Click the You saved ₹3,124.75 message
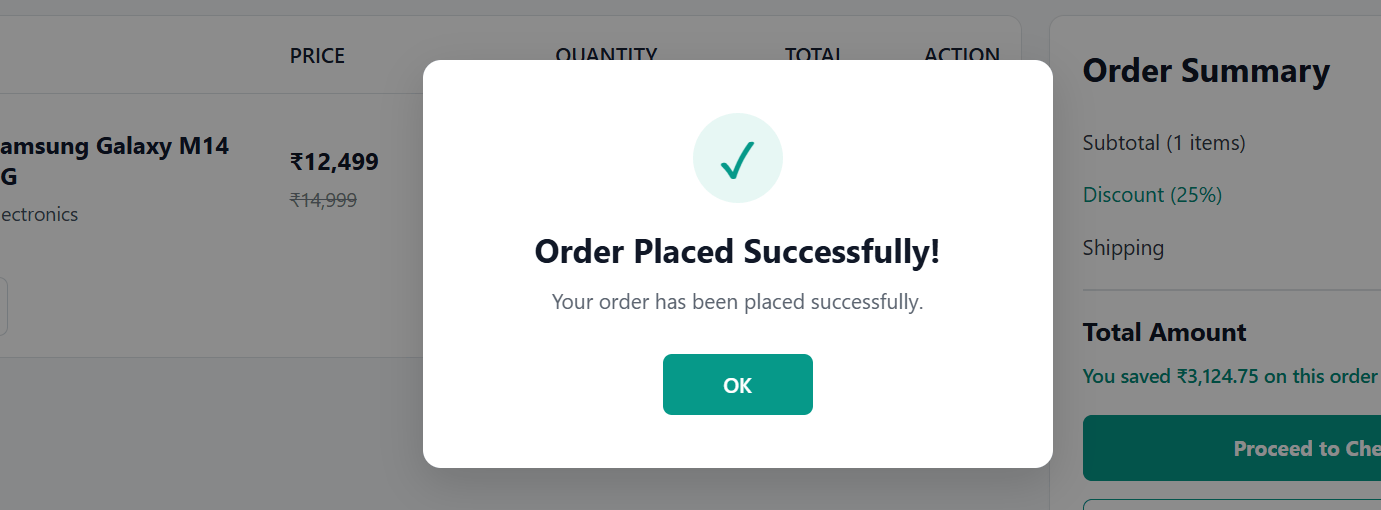The image size is (1381, 510). point(1230,376)
